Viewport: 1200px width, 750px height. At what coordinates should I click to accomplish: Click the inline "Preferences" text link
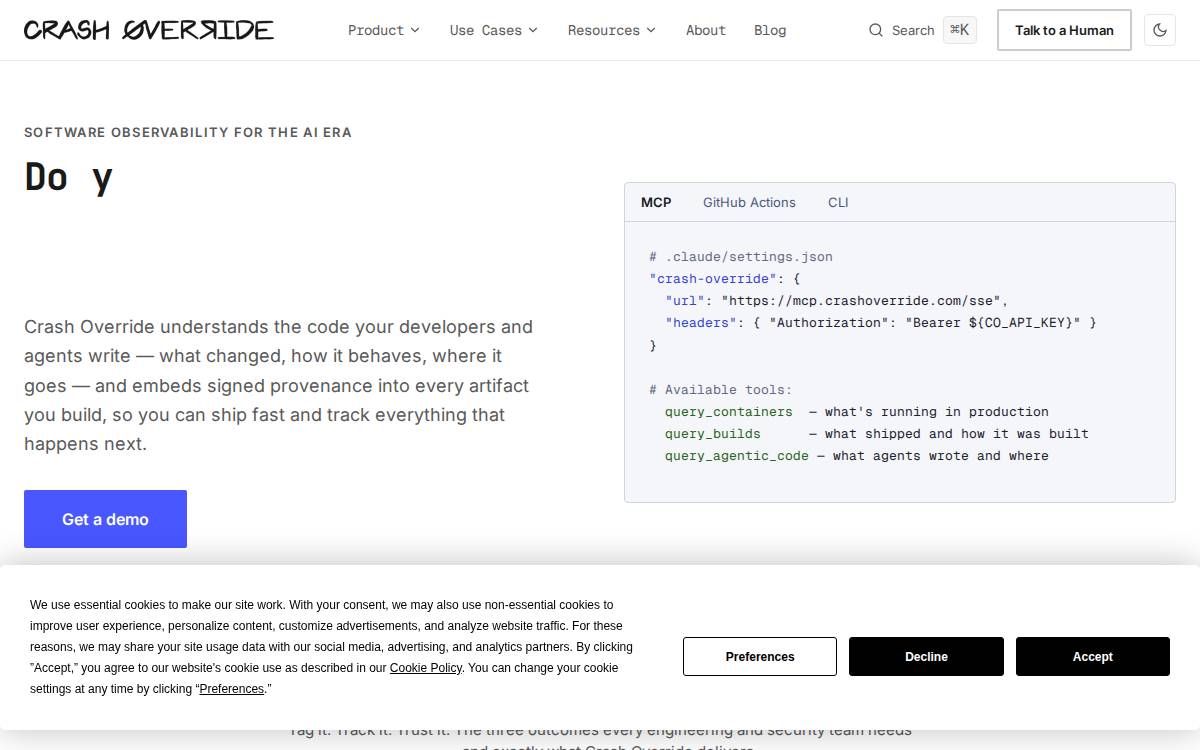[x=232, y=689]
